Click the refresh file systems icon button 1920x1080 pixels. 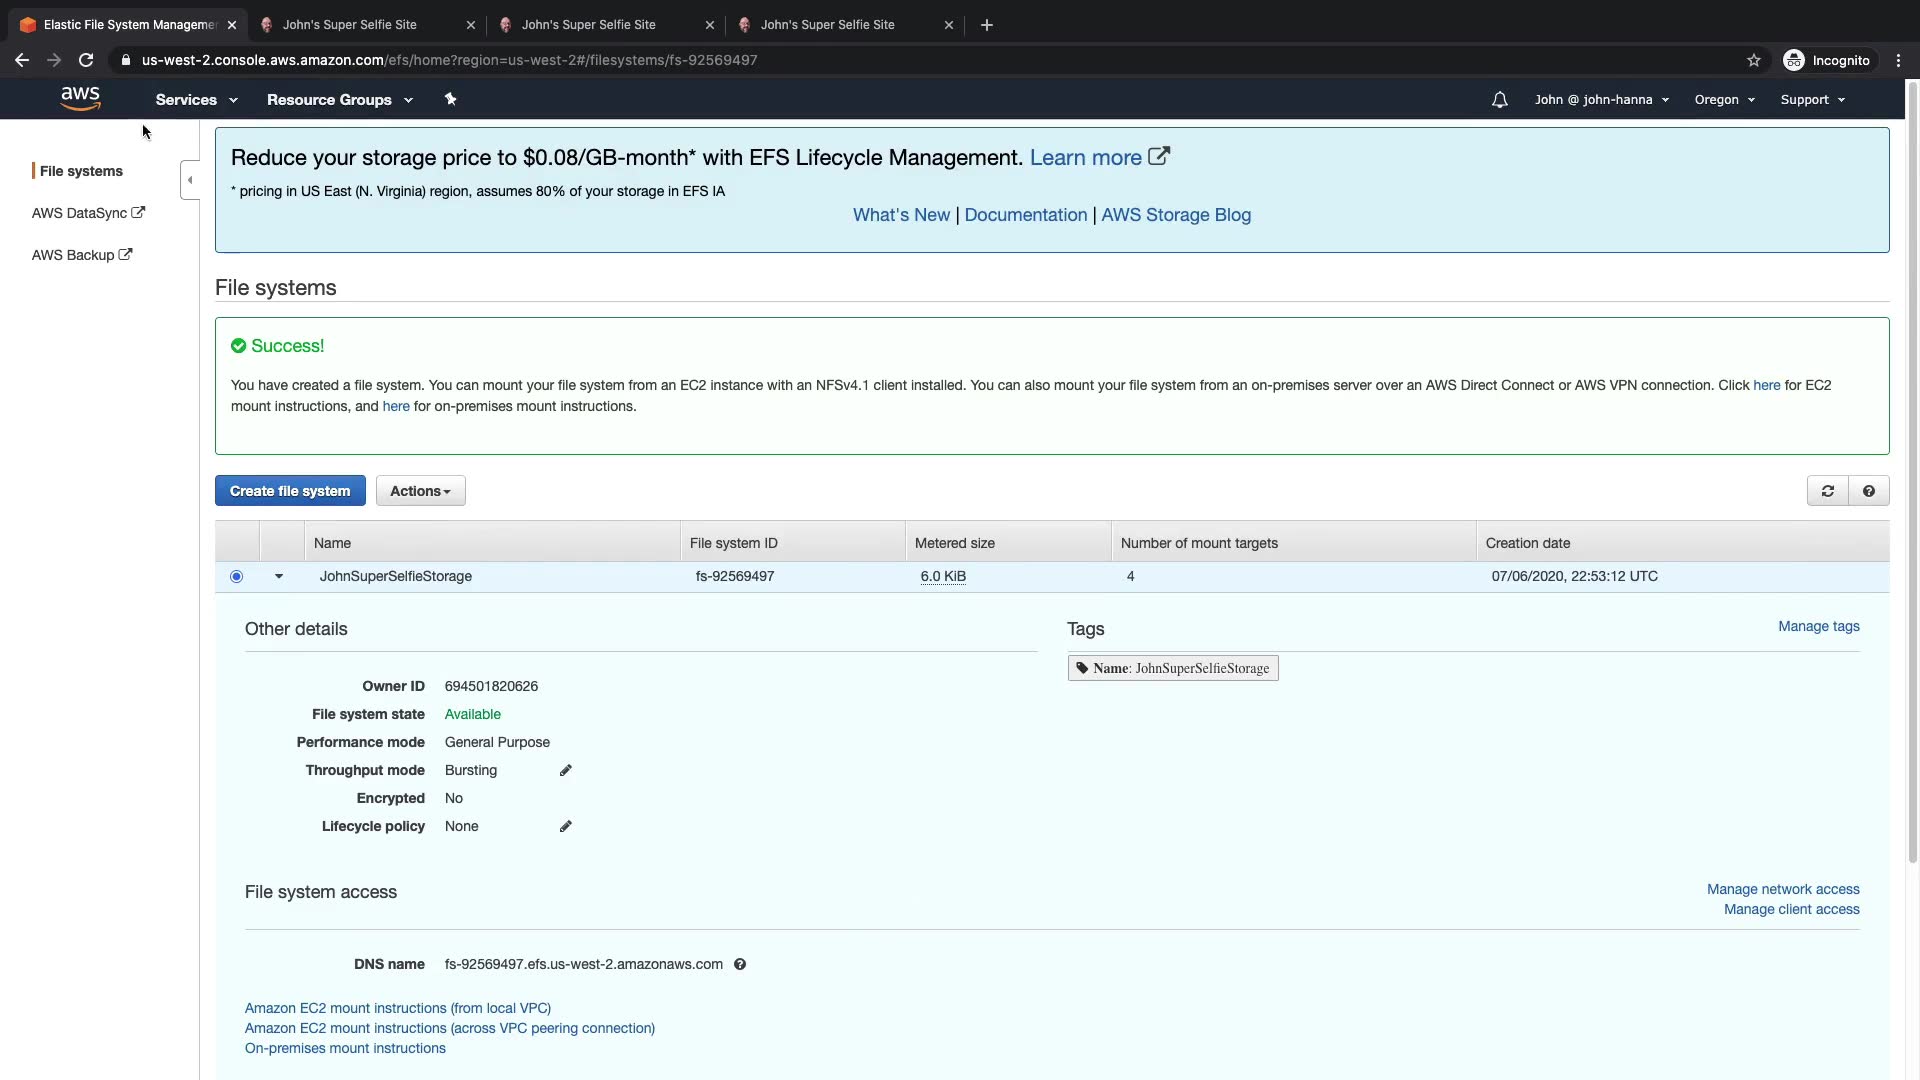click(1827, 491)
